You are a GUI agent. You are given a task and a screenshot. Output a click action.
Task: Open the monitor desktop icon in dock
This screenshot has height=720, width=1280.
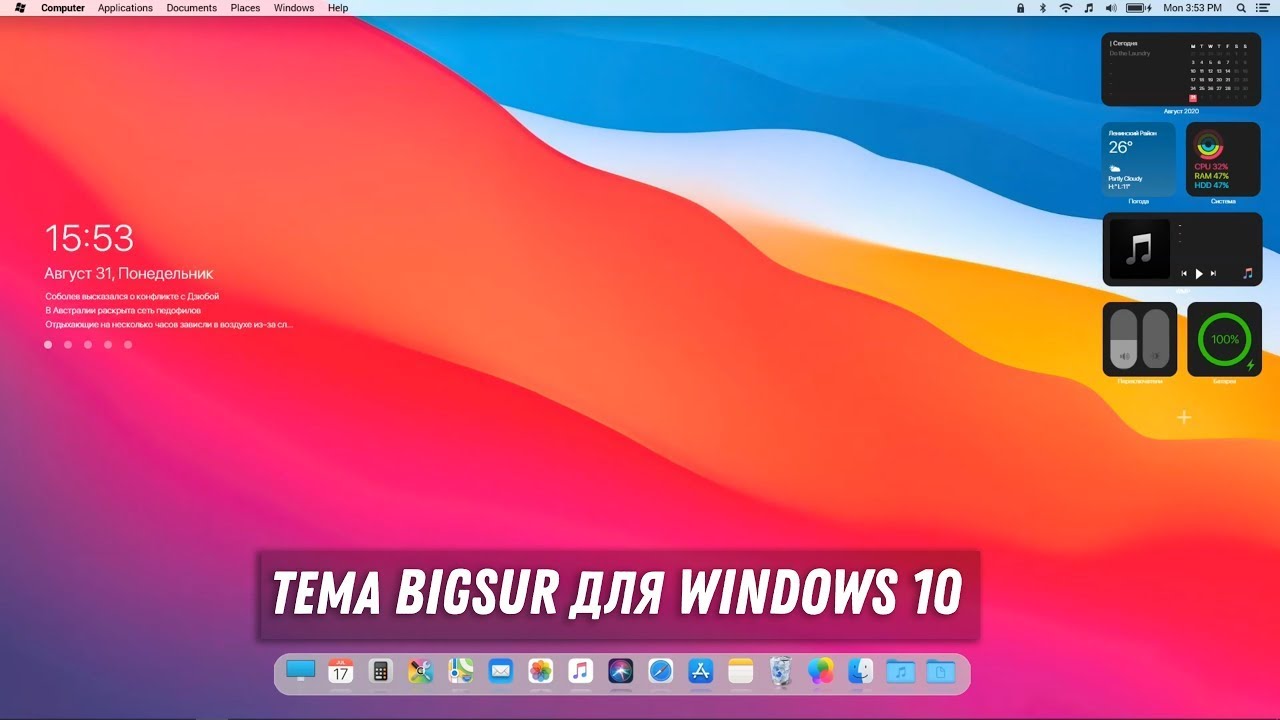pyautogui.click(x=300, y=672)
